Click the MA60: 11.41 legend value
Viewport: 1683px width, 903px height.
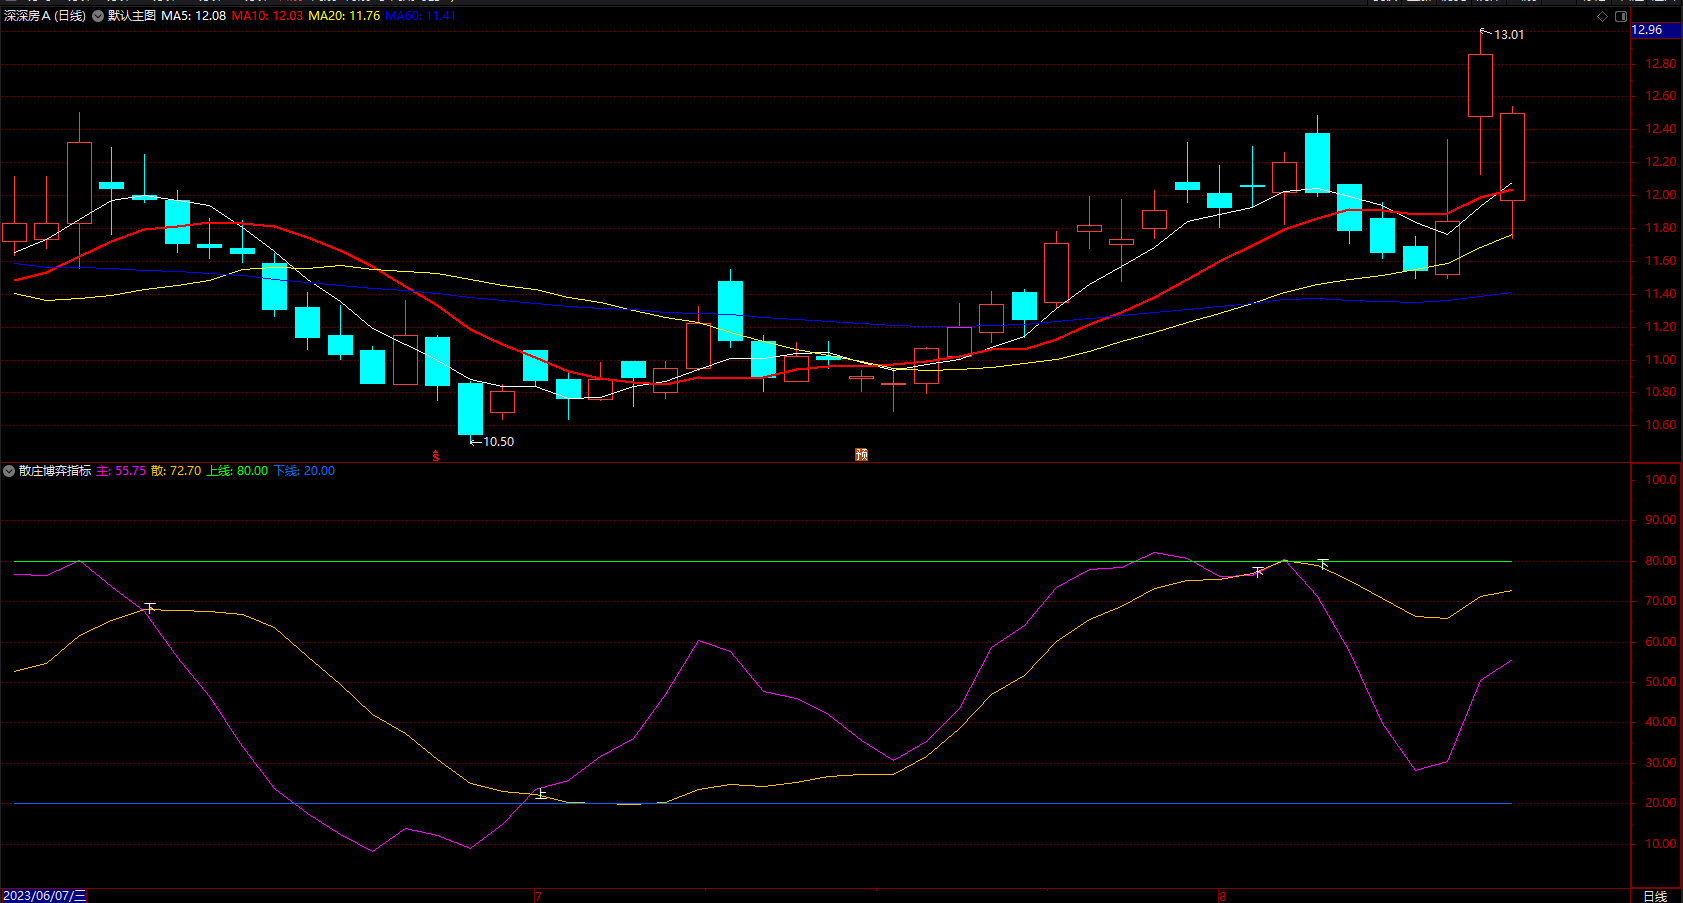[x=421, y=16]
